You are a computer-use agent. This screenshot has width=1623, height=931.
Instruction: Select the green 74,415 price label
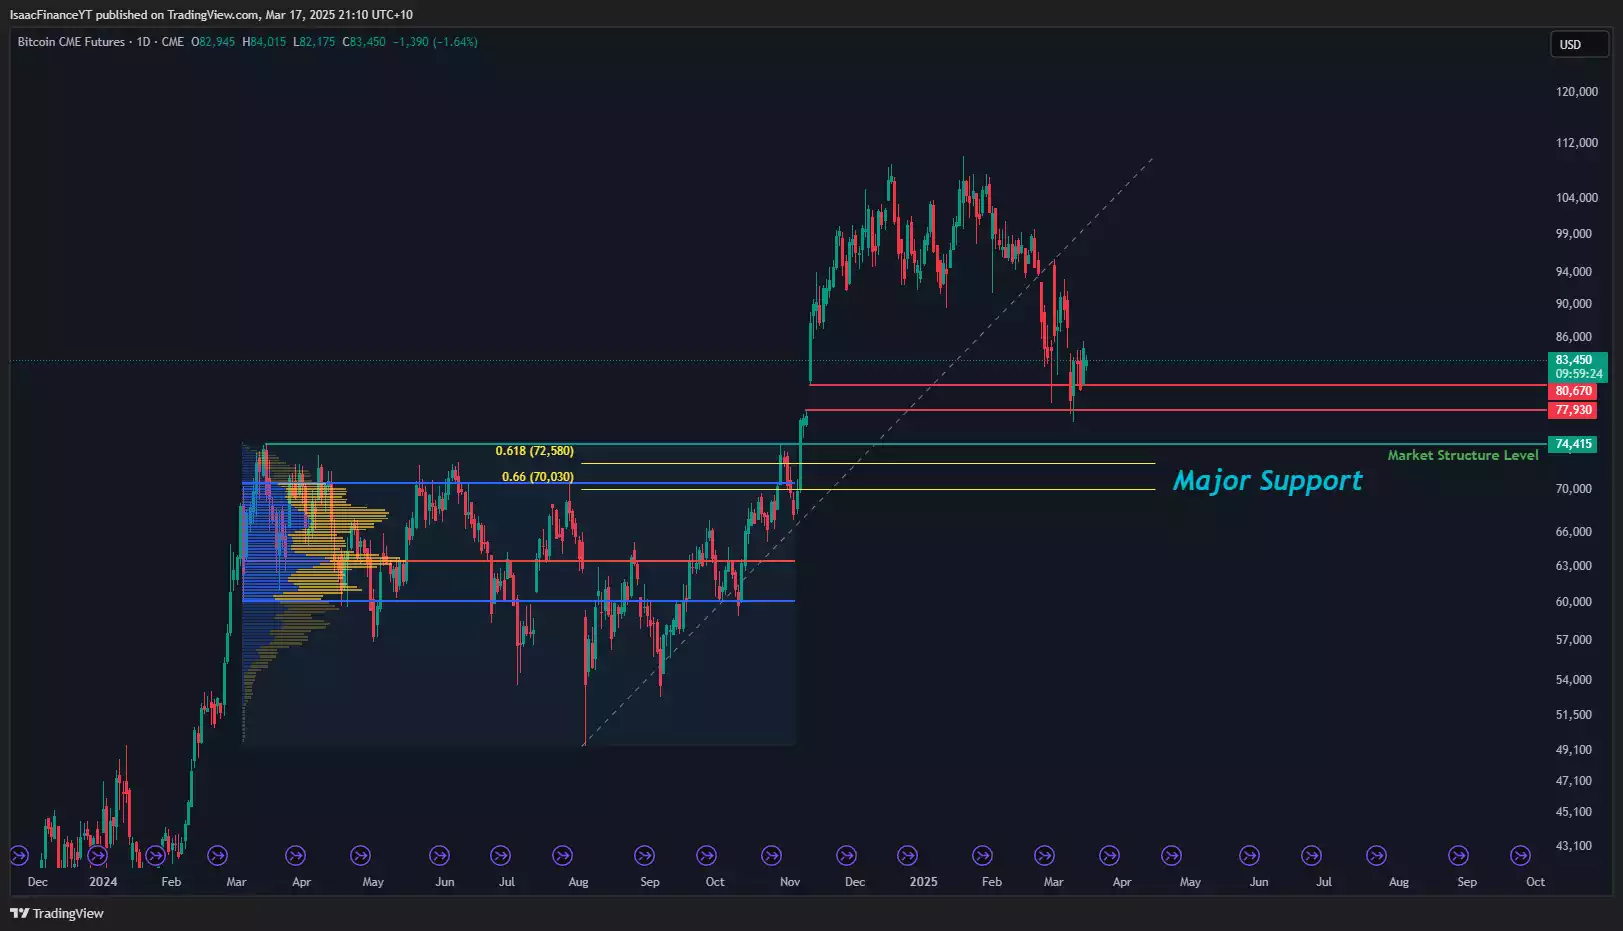coord(1572,444)
